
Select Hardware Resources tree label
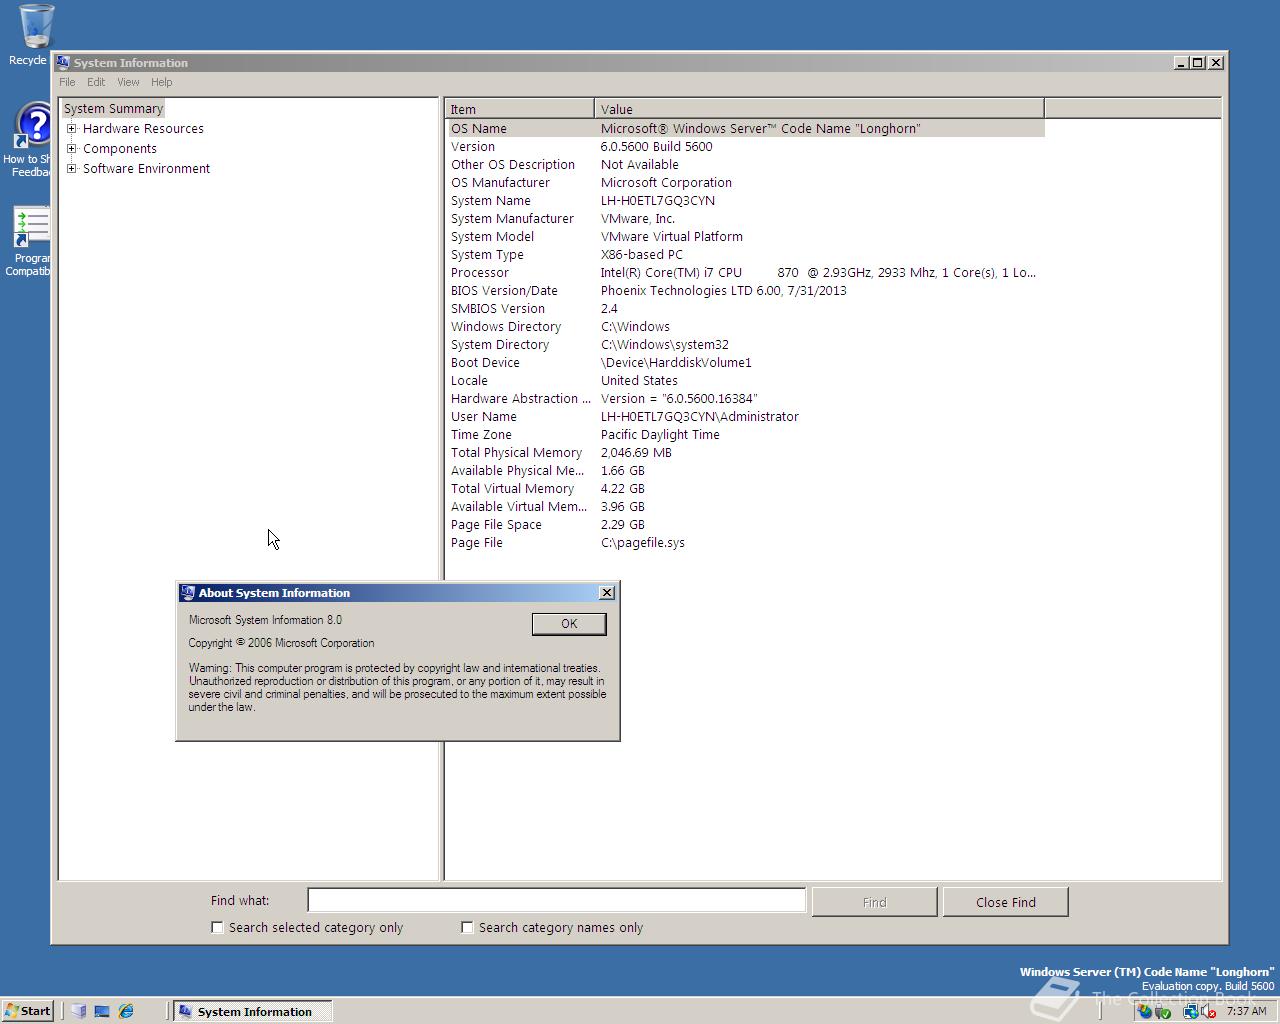point(143,128)
